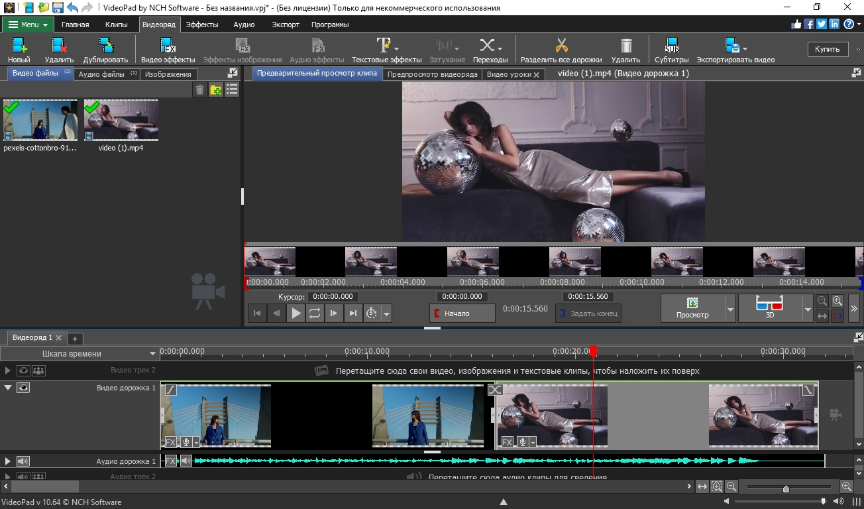Click the Twitter share icon
The image size is (864, 509).
click(x=822, y=24)
